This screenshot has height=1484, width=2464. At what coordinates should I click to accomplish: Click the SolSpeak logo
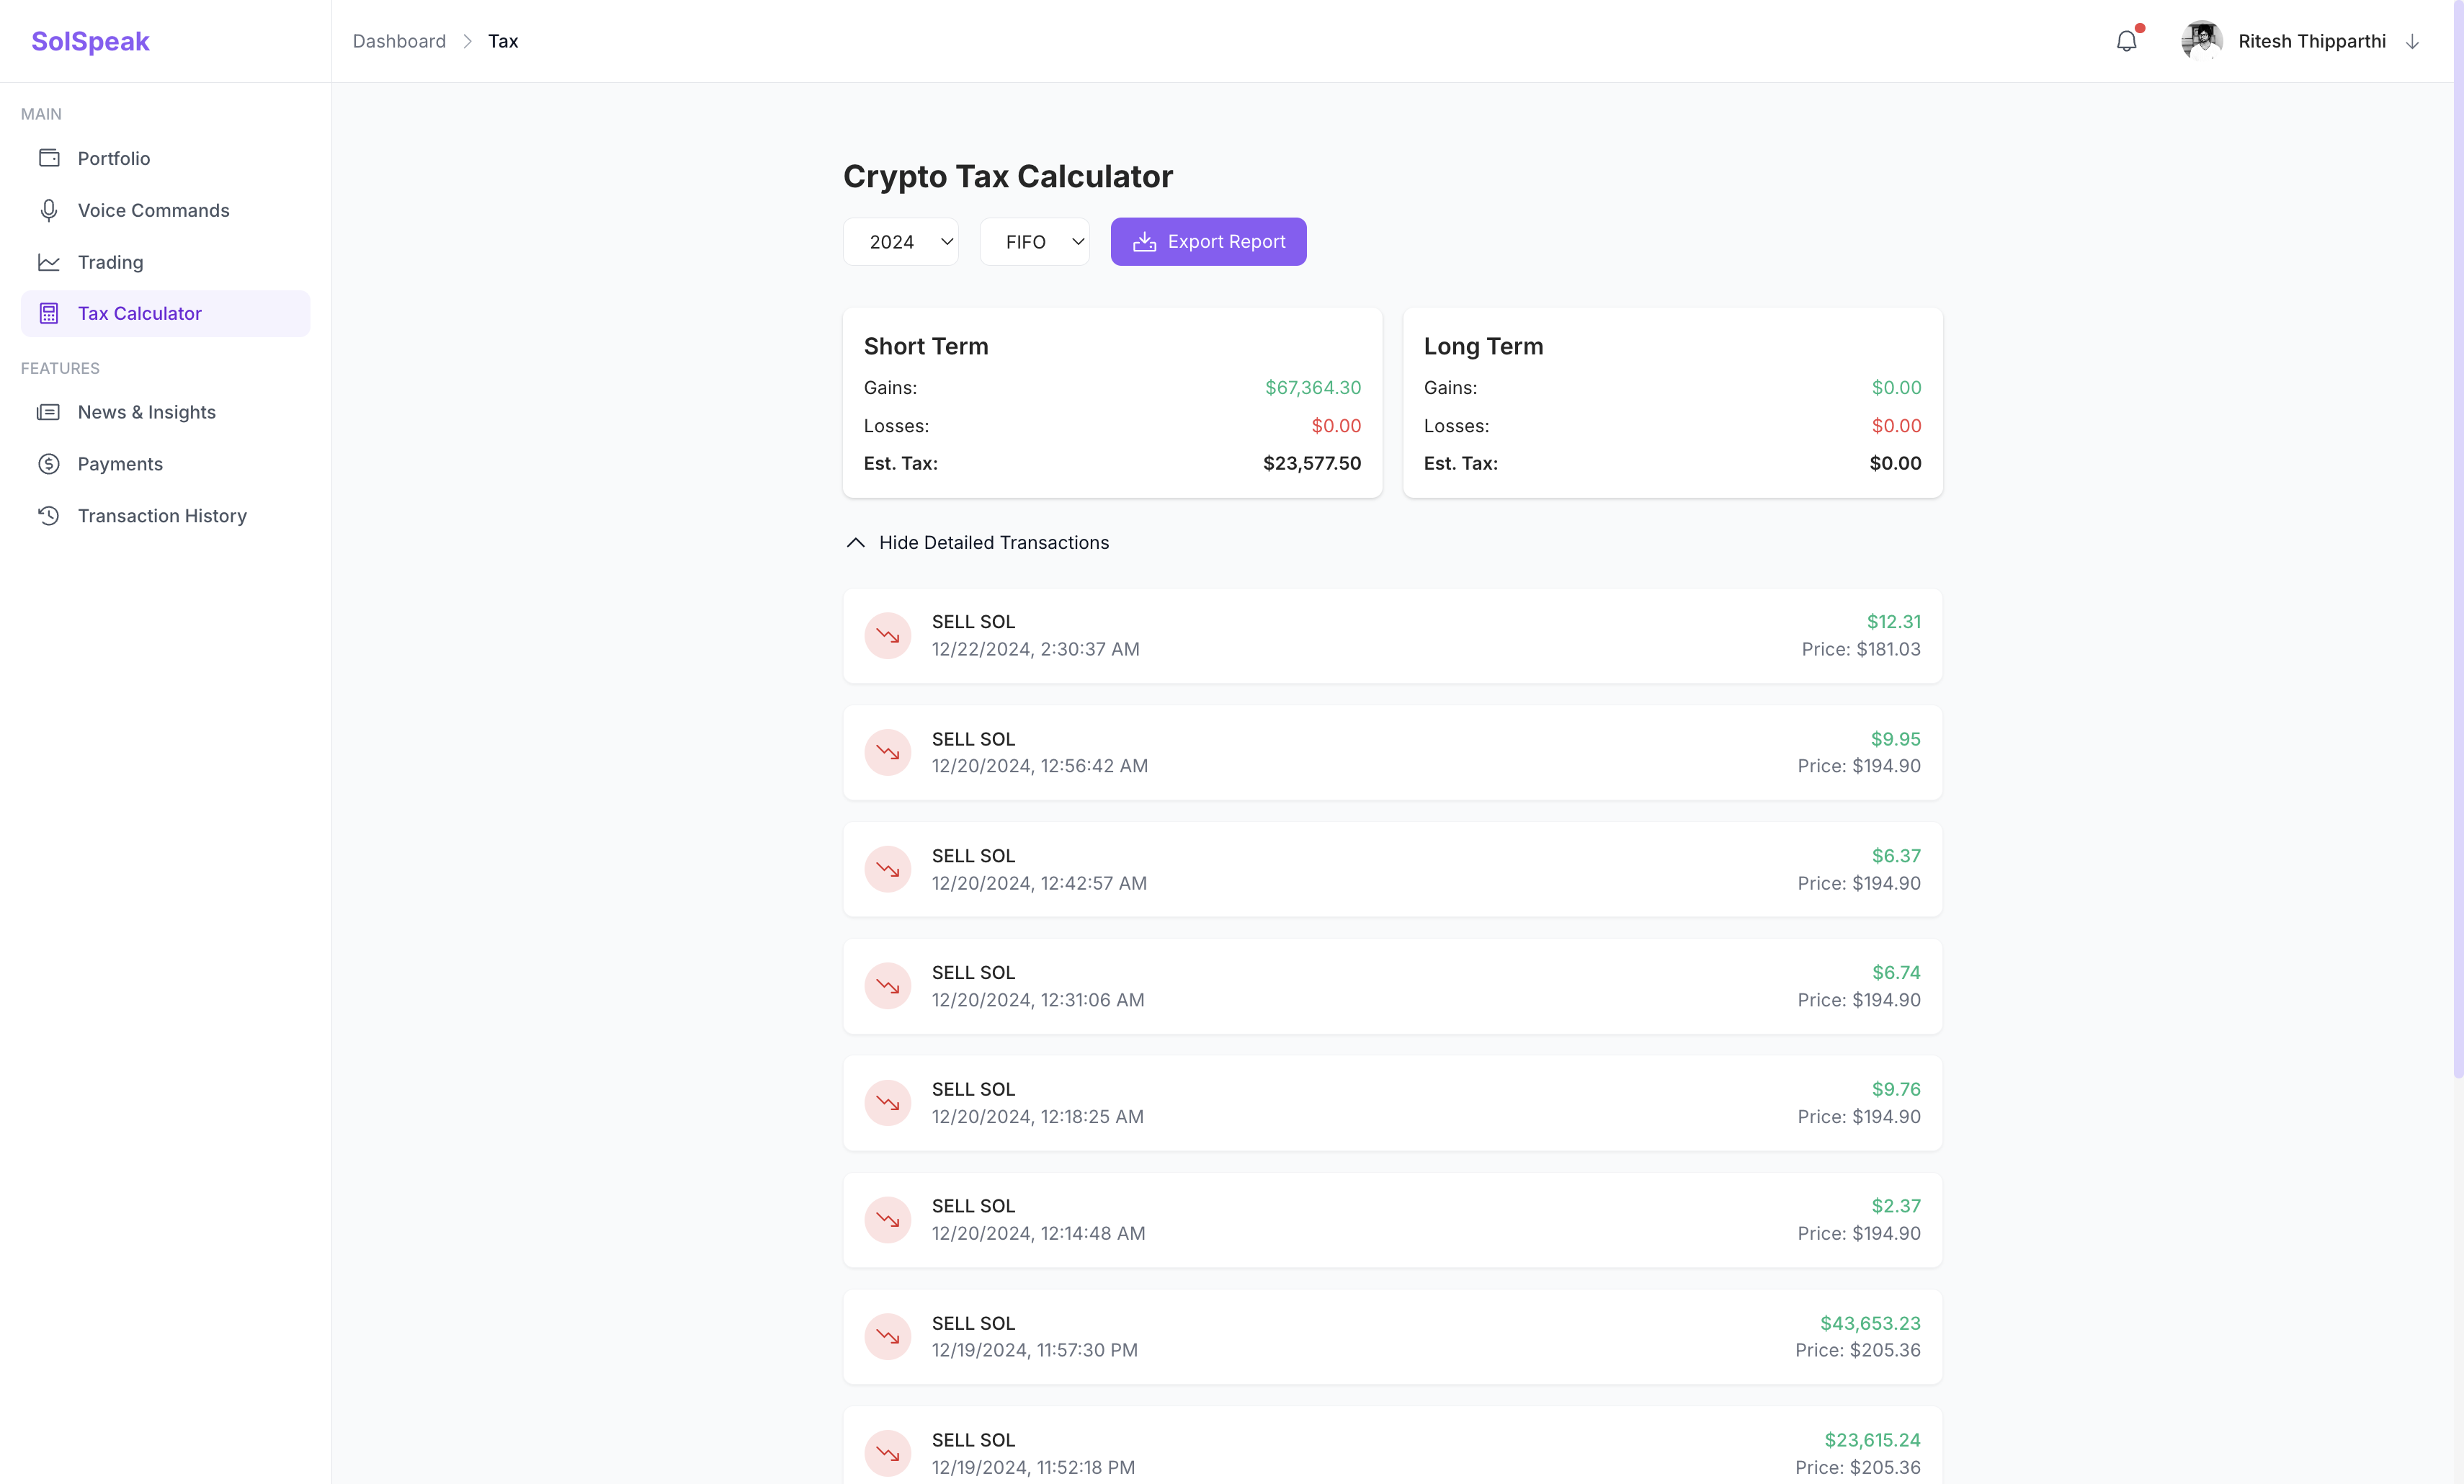coord(90,41)
